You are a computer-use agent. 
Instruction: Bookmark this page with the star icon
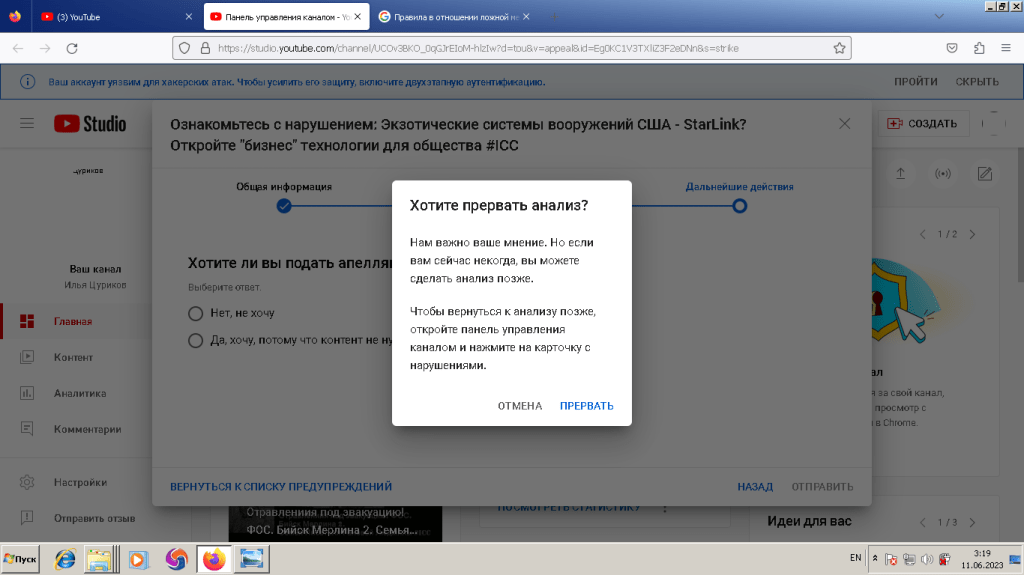click(840, 47)
